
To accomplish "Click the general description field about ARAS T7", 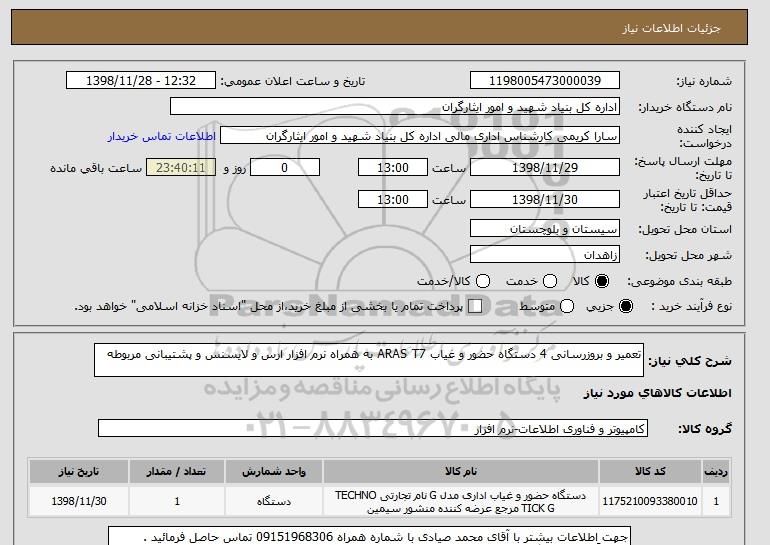I will (x=369, y=360).
